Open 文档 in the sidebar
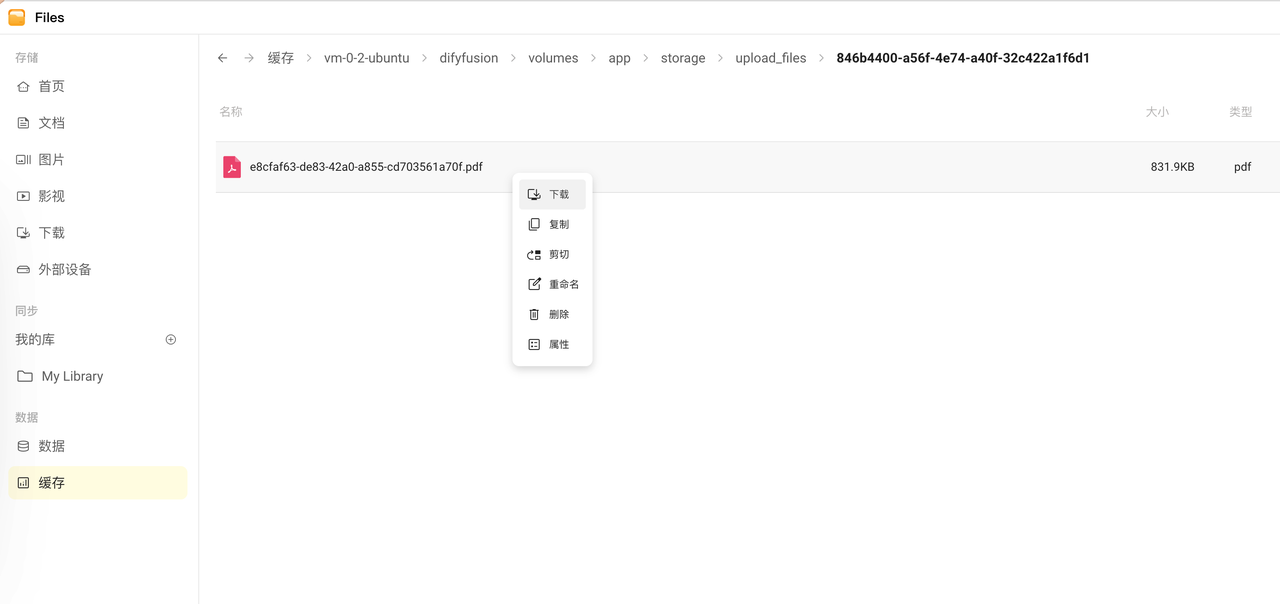Viewport: 1280px width, 604px height. [51, 123]
